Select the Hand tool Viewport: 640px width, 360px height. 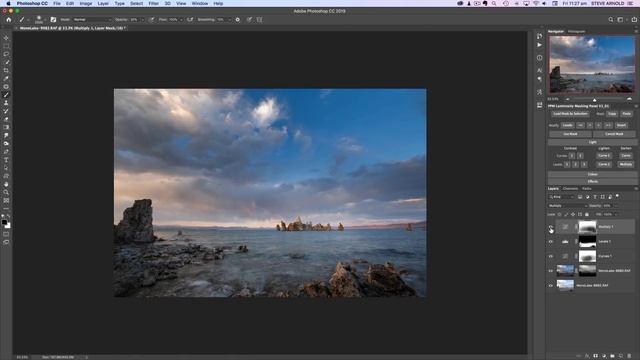point(6,184)
